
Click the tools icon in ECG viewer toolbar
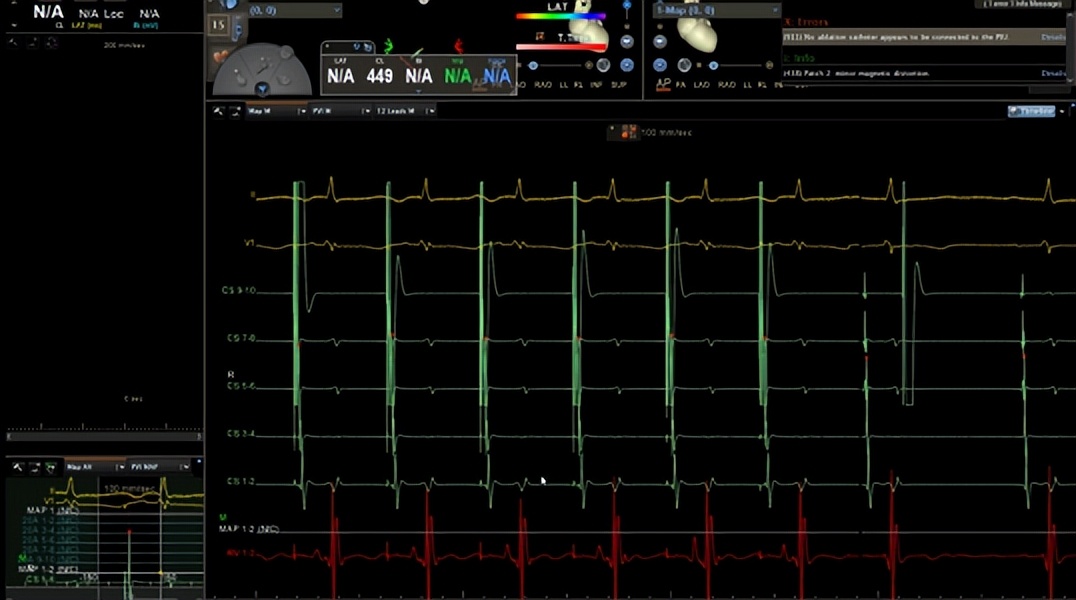click(218, 111)
